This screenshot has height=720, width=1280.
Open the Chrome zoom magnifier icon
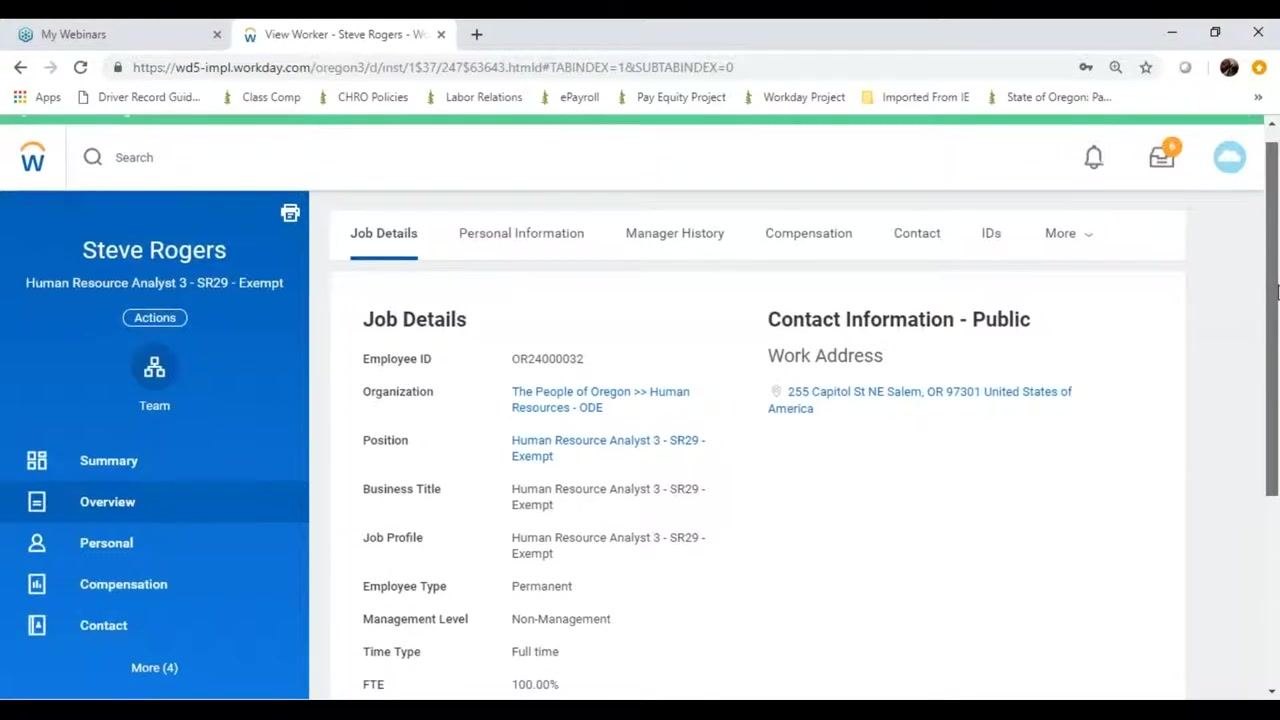(x=1116, y=67)
